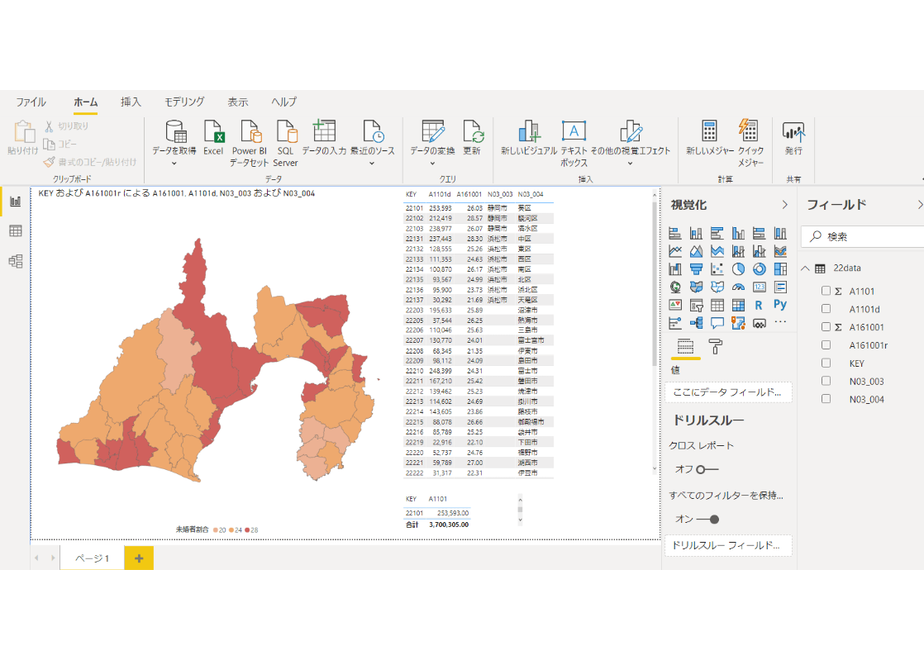Select the line chart visual

click(x=675, y=252)
